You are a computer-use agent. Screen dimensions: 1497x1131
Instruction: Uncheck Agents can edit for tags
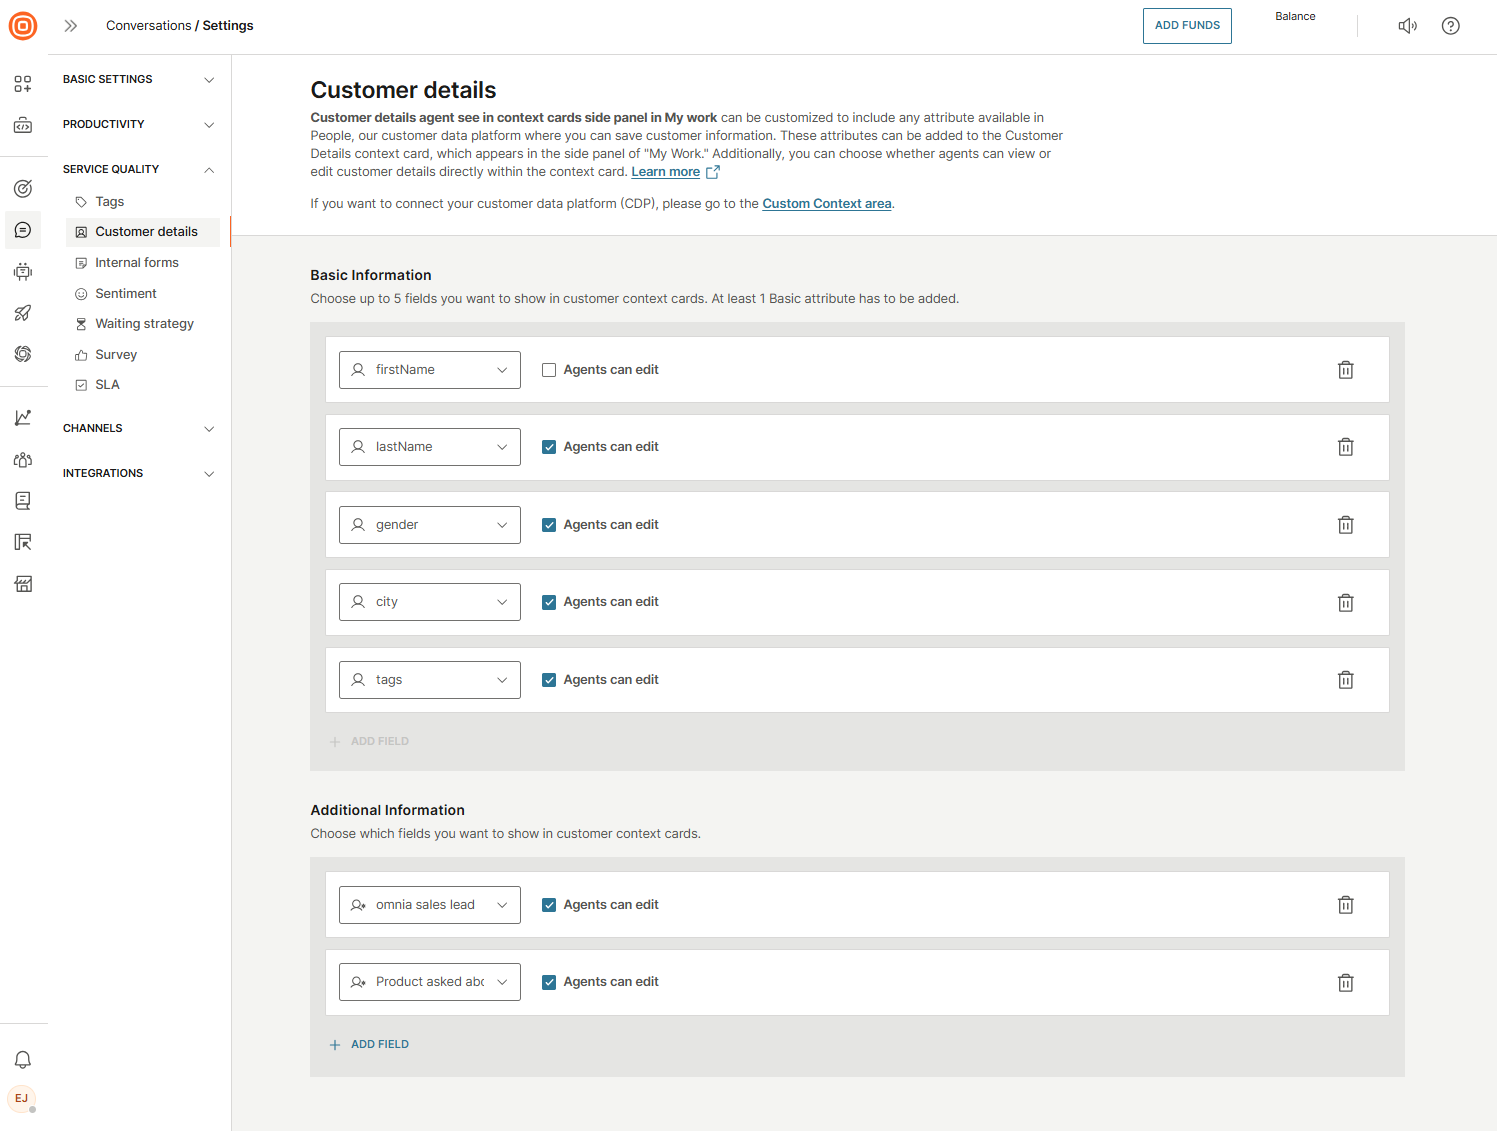coord(549,680)
